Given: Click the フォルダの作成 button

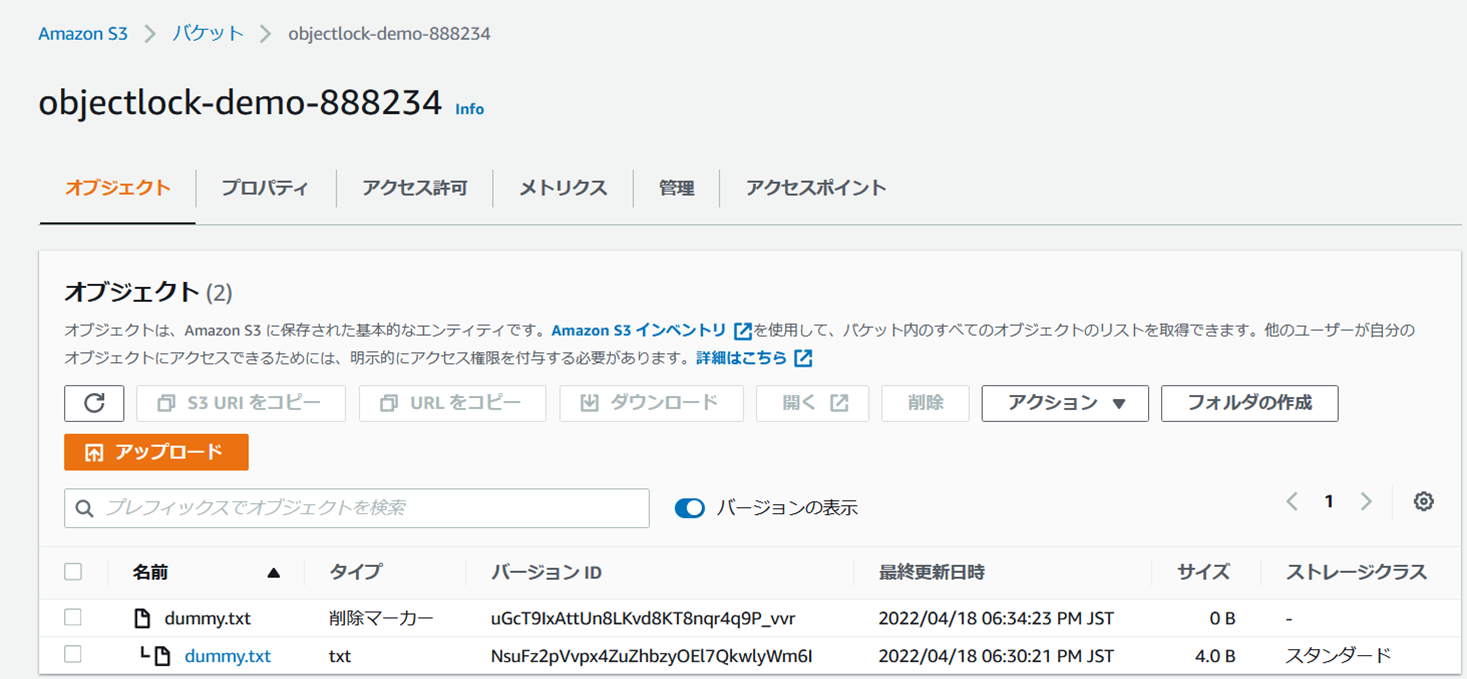Looking at the screenshot, I should pyautogui.click(x=1249, y=403).
